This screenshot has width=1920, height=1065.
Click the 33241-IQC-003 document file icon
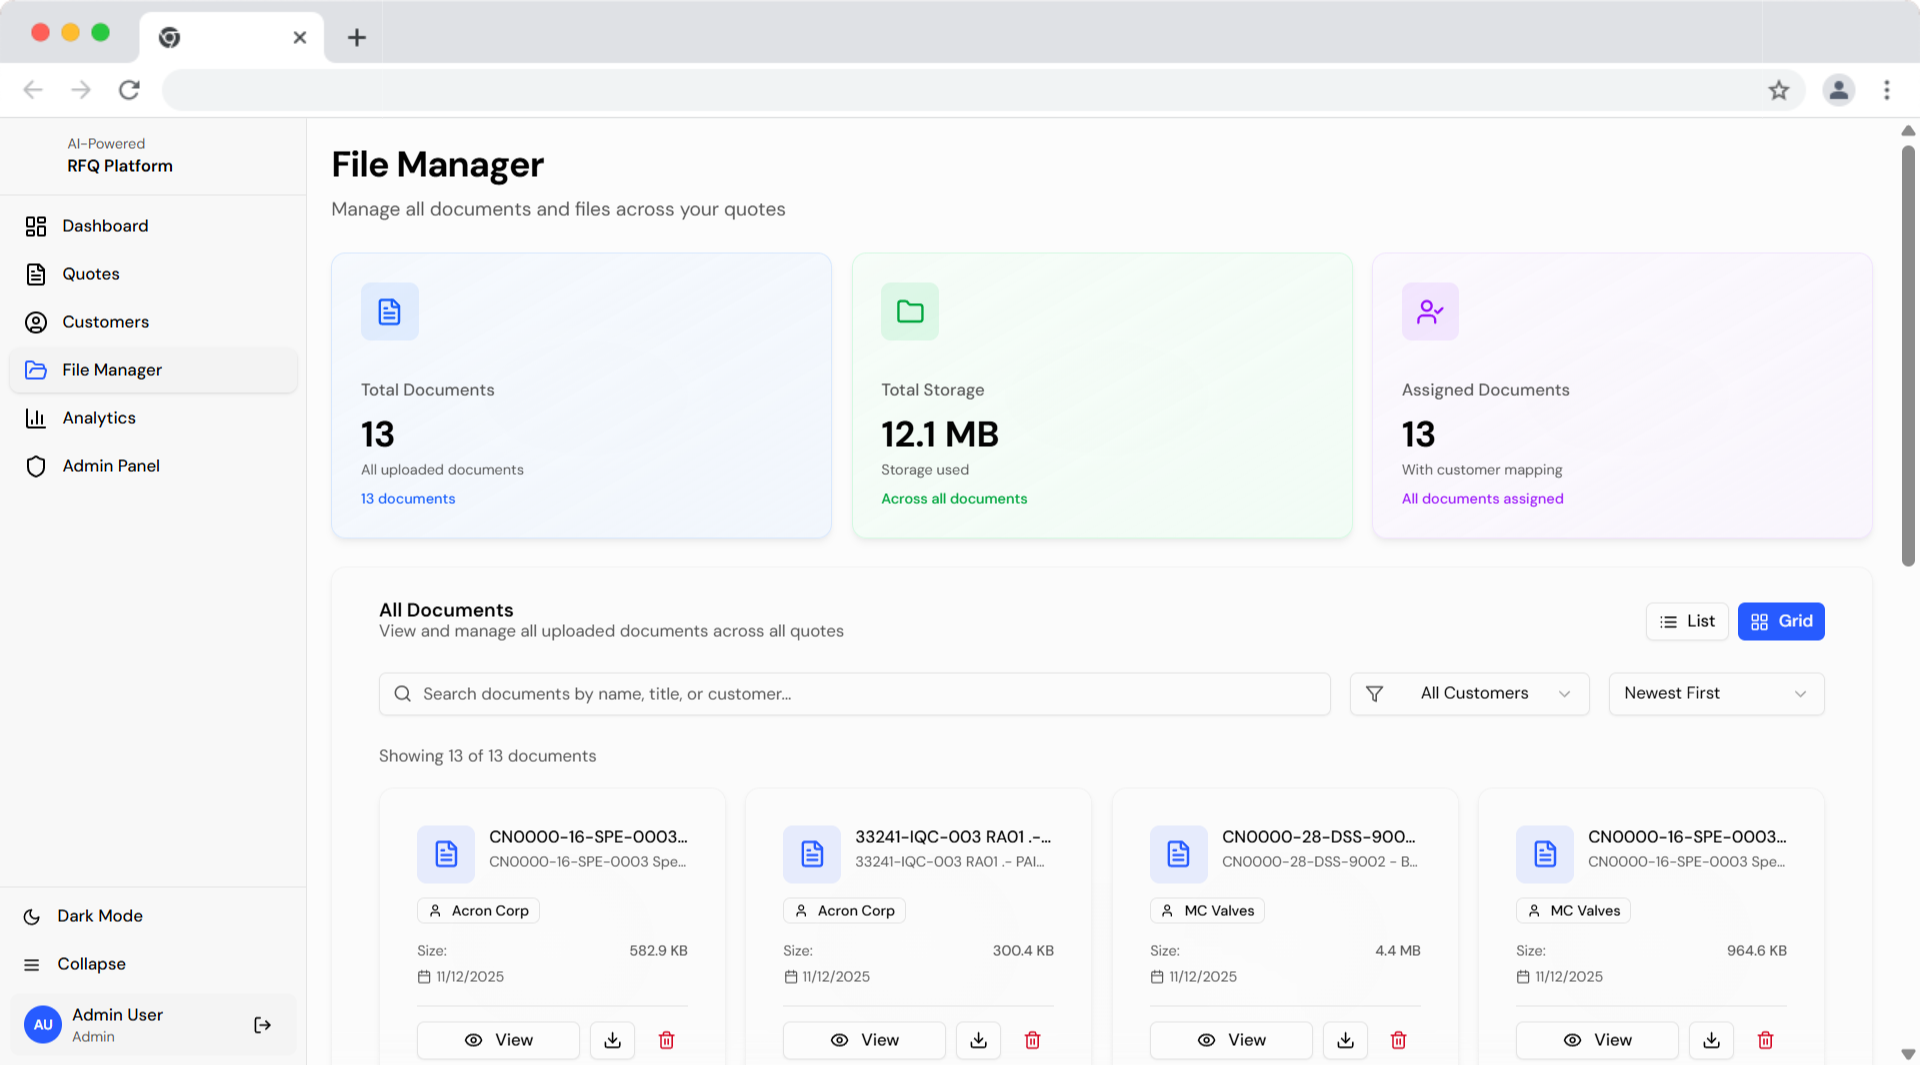[x=812, y=854]
